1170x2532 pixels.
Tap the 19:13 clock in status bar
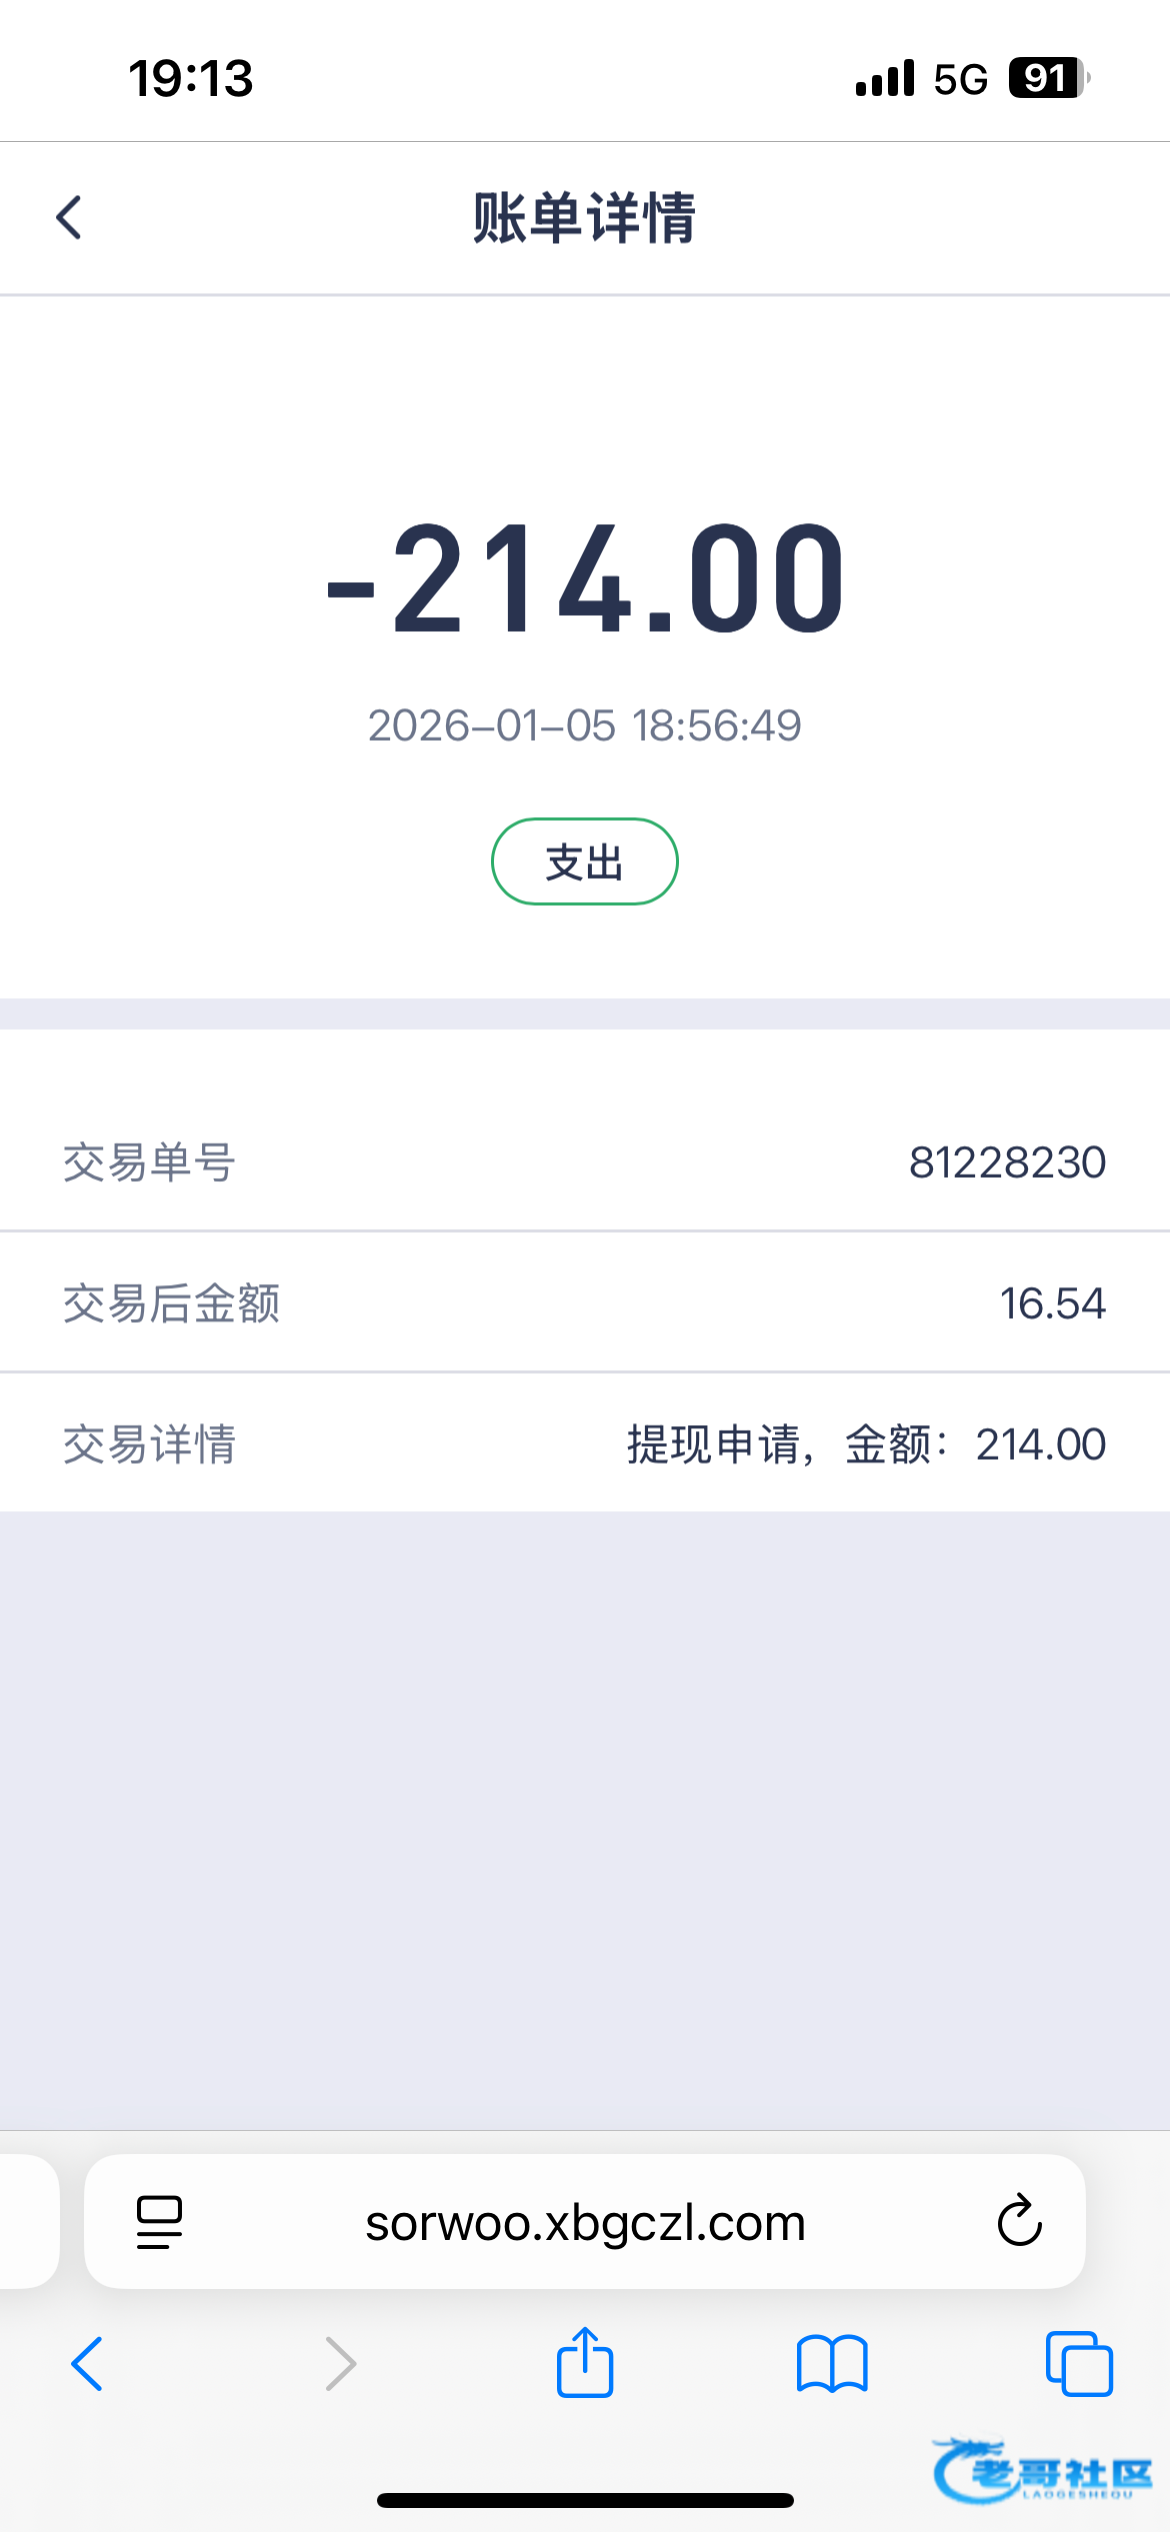pyautogui.click(x=191, y=78)
